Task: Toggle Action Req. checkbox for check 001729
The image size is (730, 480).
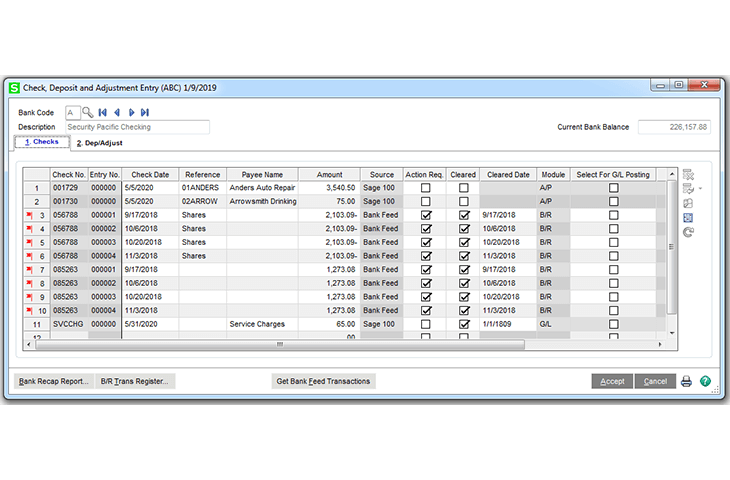Action: pos(426,188)
